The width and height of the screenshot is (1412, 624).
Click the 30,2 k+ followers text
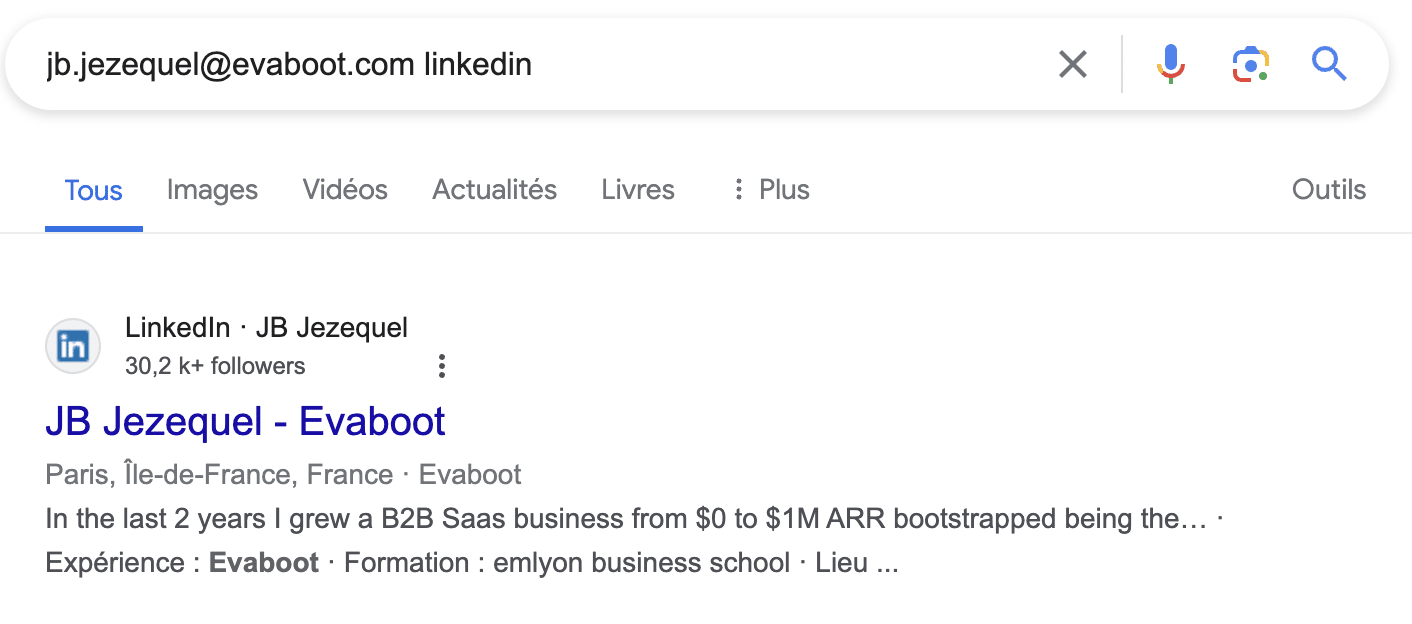pos(215,366)
